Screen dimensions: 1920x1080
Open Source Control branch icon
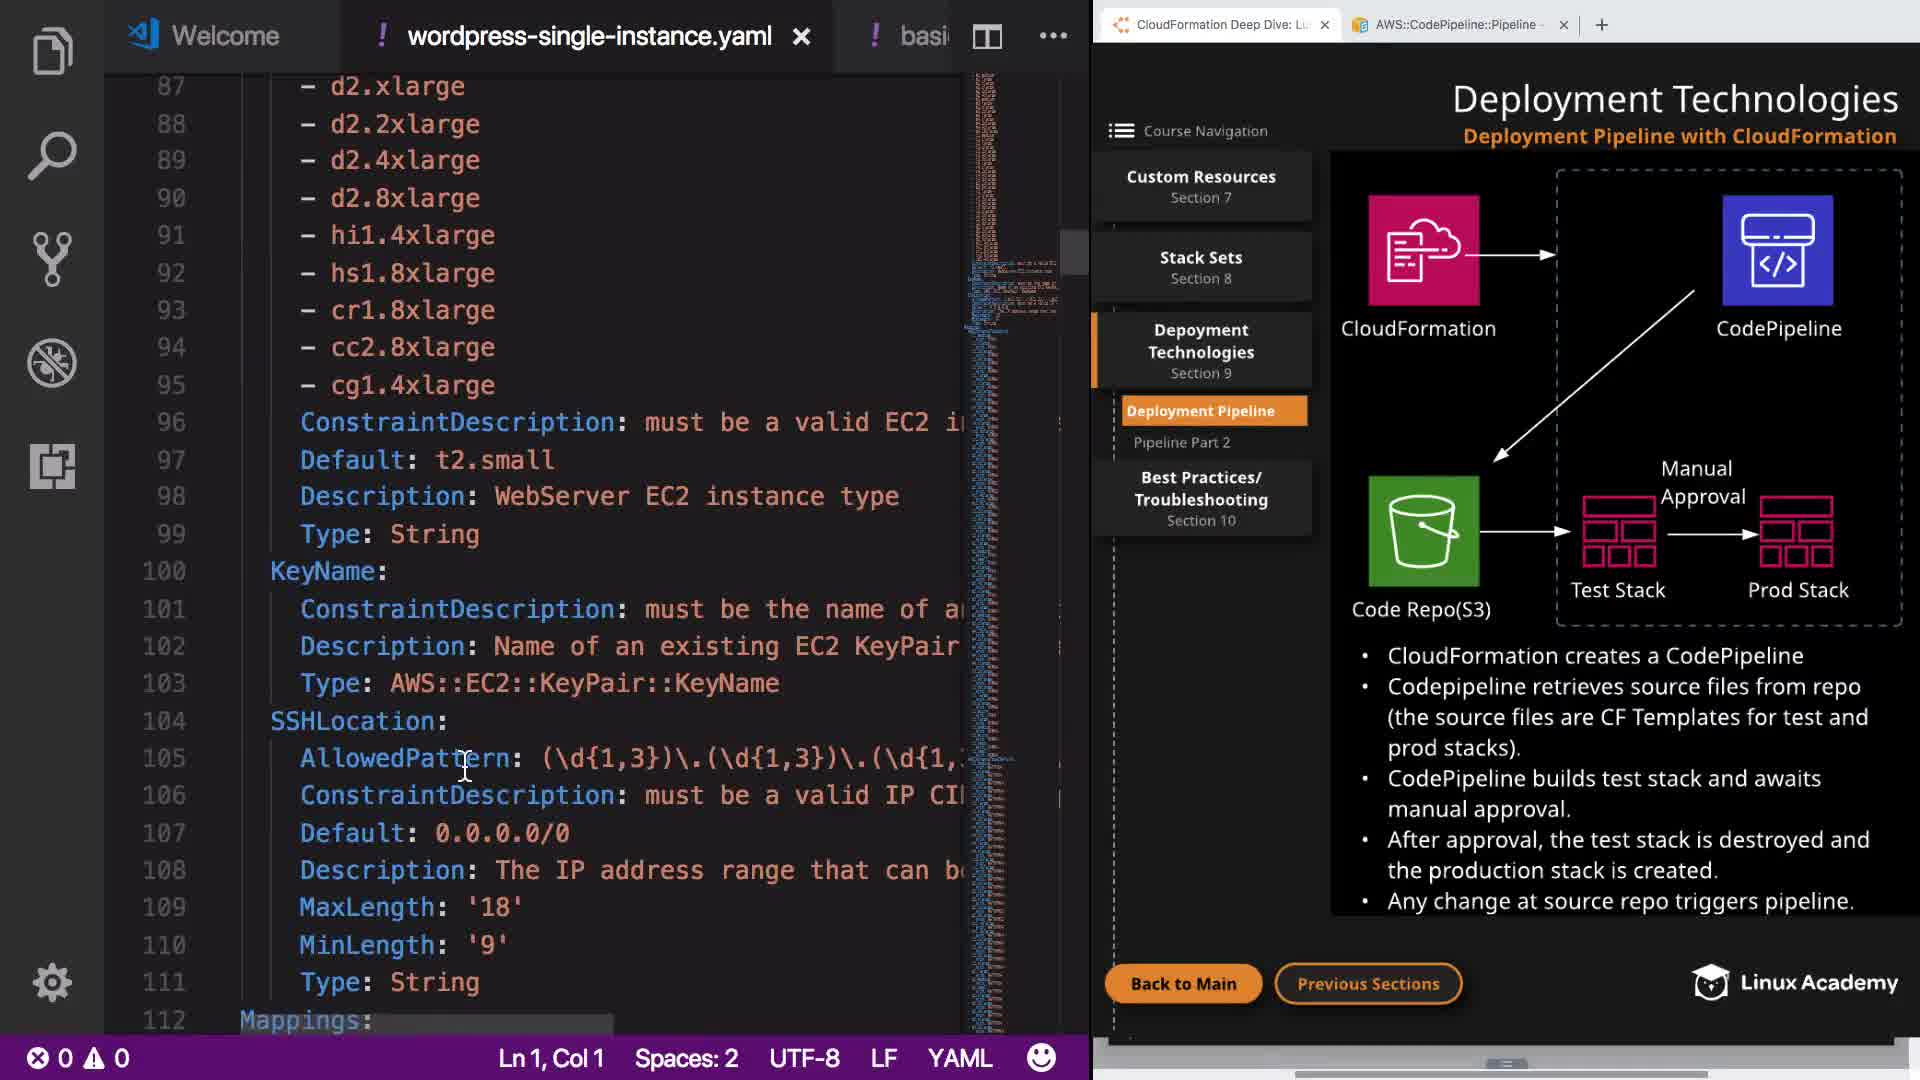coord(52,259)
